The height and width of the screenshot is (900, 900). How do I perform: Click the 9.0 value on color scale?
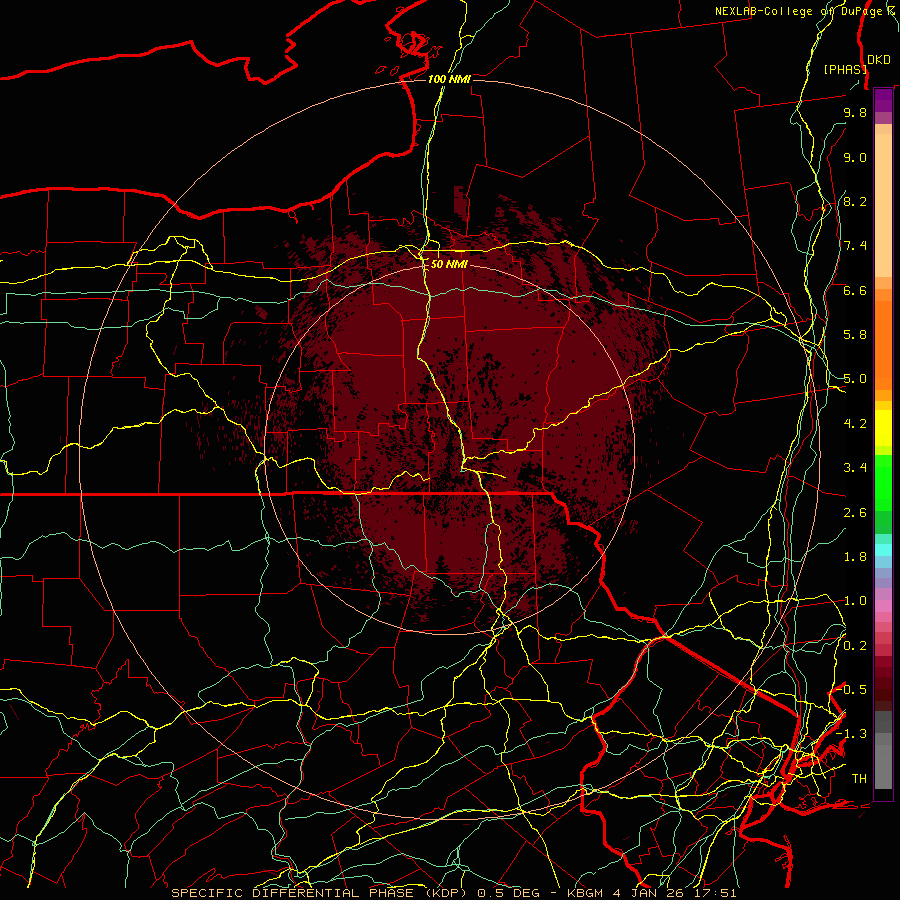(855, 157)
